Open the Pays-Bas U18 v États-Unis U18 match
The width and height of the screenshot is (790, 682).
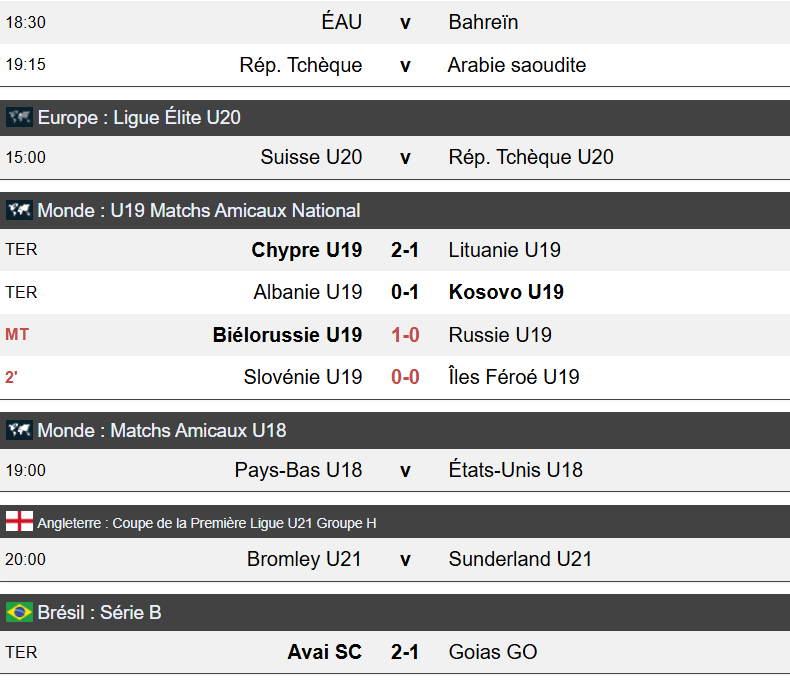pos(405,470)
